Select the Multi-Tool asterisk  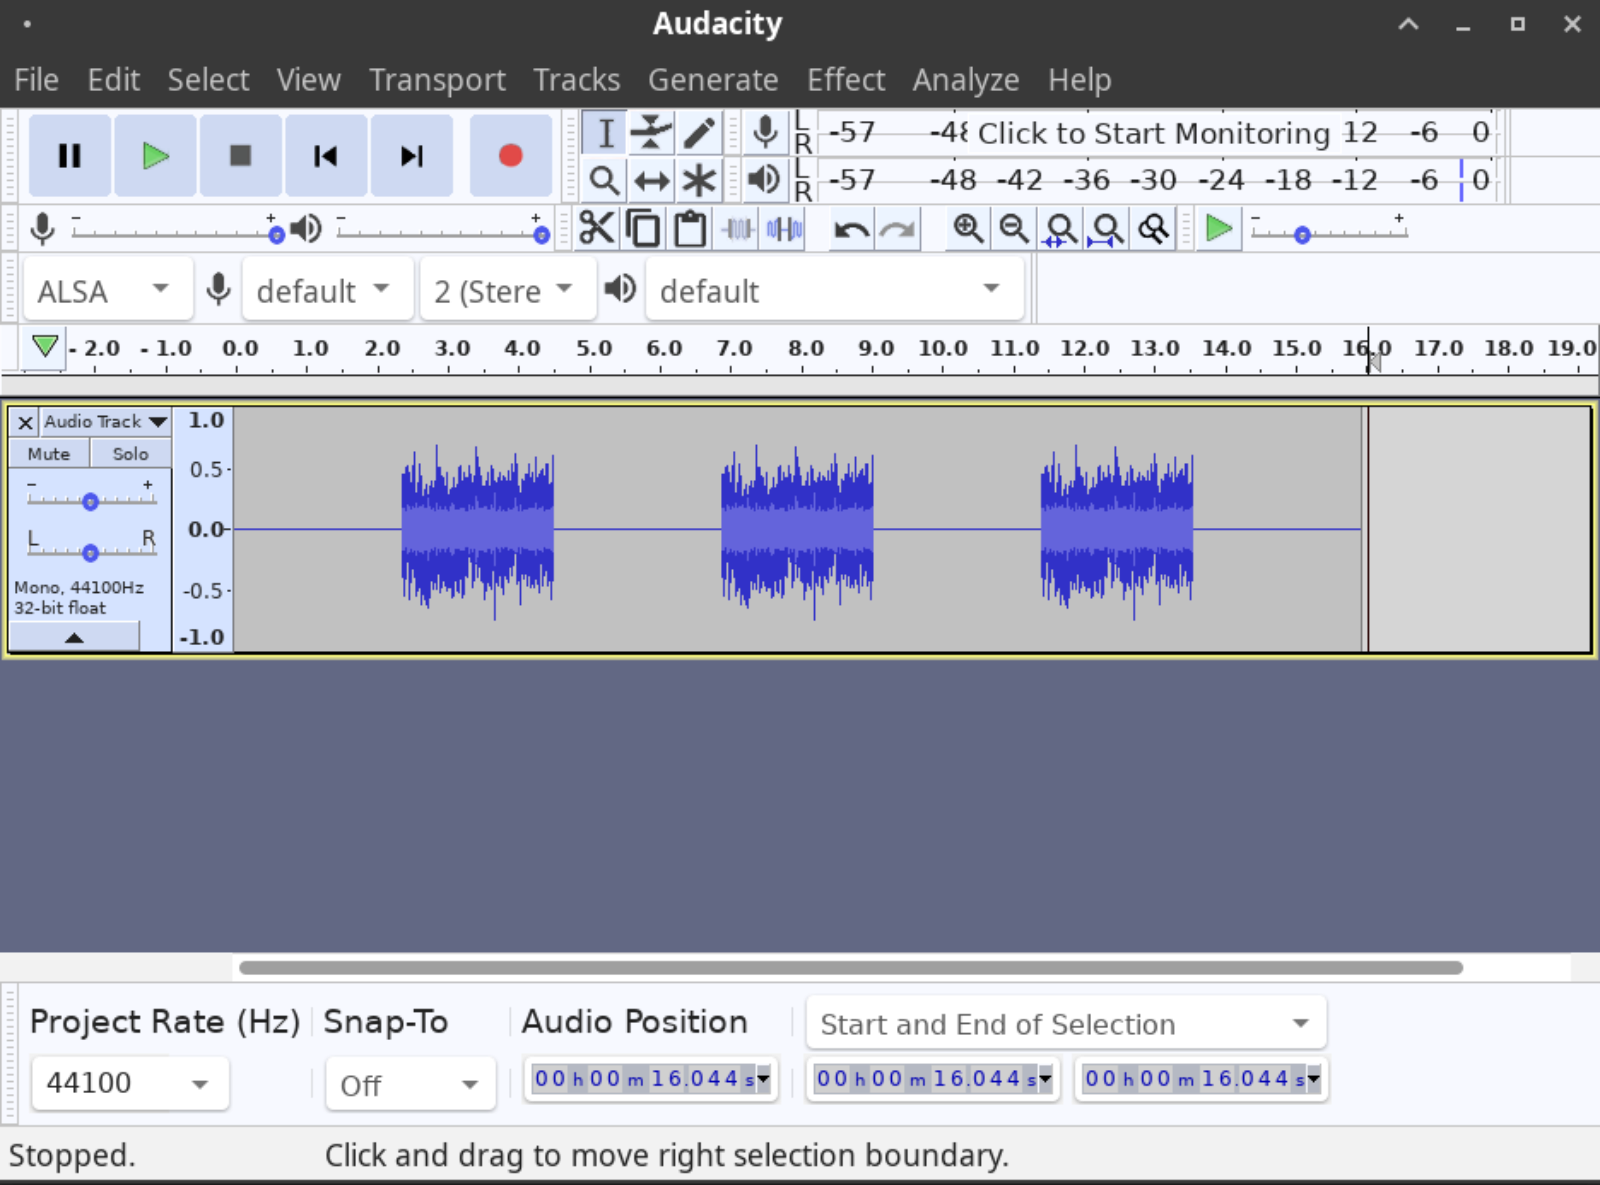(699, 181)
